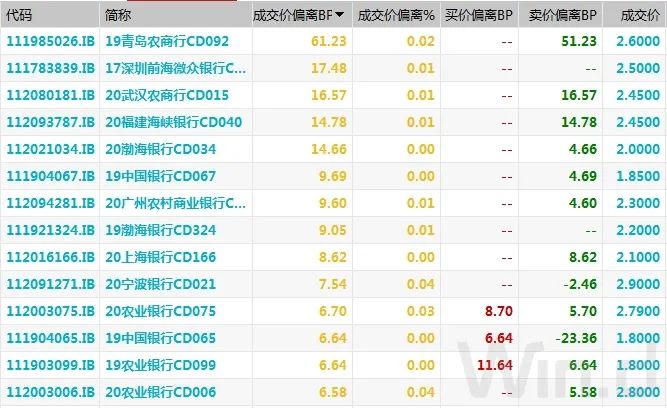Select 17深圳前海微众银行C... name
The width and height of the screenshot is (667, 408).
click(175, 68)
